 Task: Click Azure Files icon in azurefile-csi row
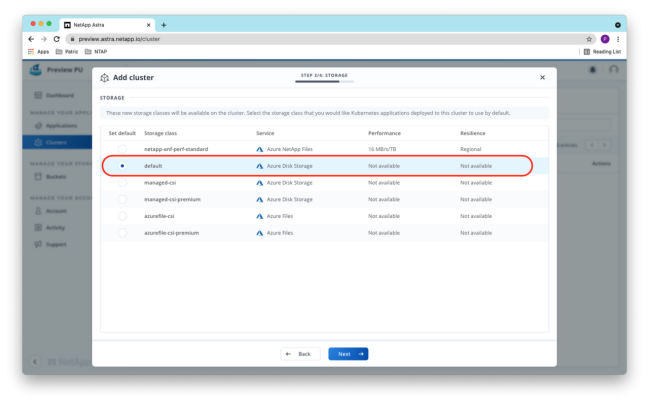260,216
